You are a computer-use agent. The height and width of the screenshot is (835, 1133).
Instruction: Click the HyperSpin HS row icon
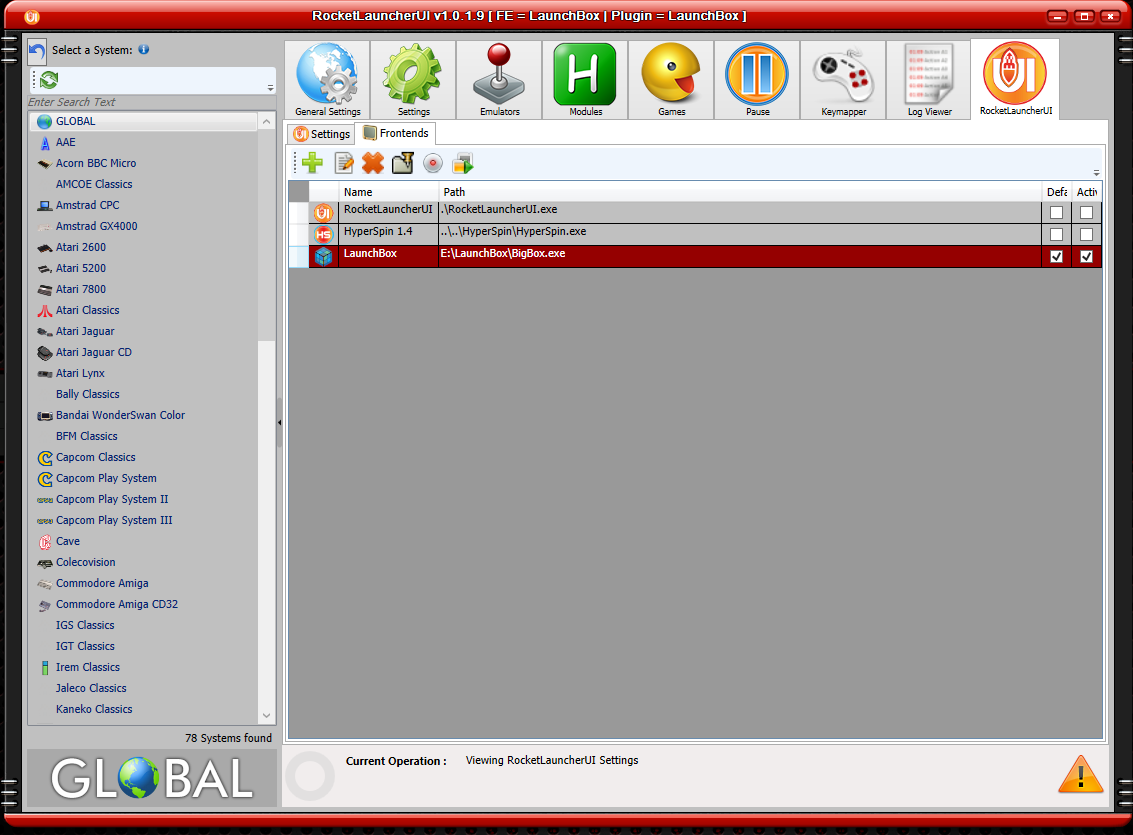pos(323,234)
